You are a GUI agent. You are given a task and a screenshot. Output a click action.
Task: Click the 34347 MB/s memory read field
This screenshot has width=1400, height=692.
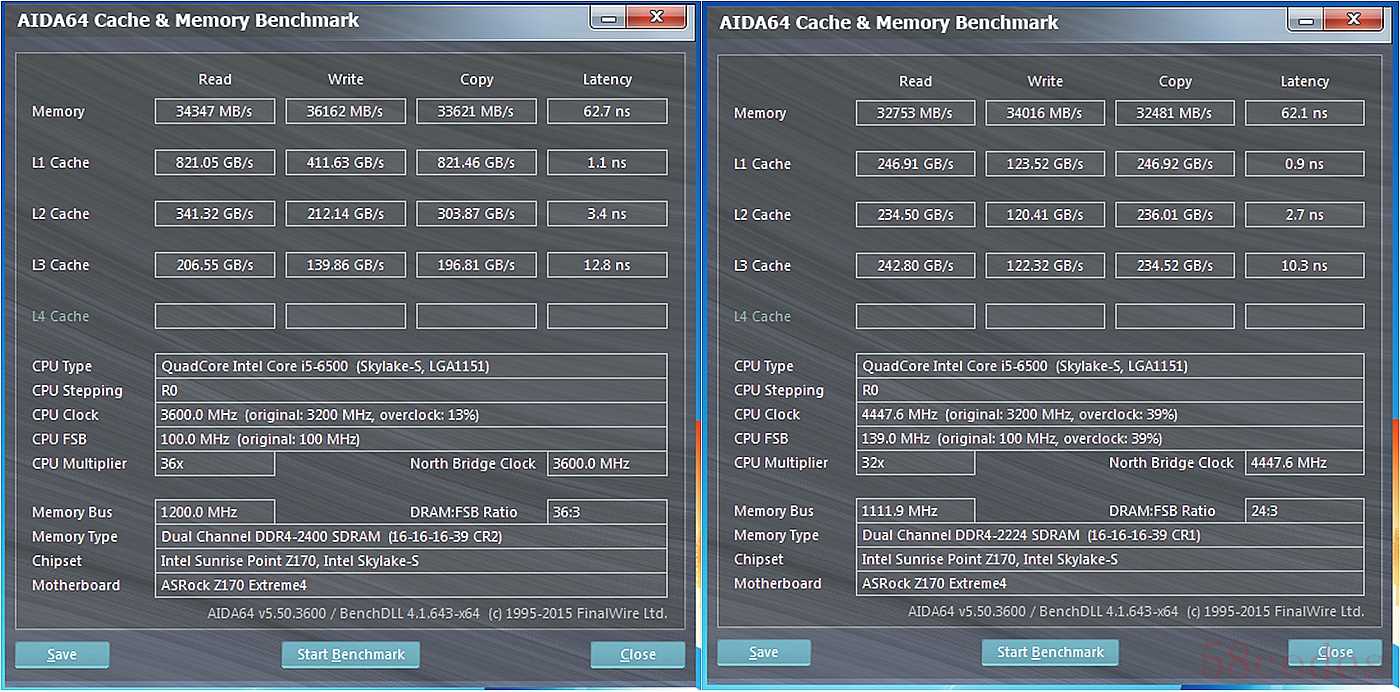click(x=214, y=111)
